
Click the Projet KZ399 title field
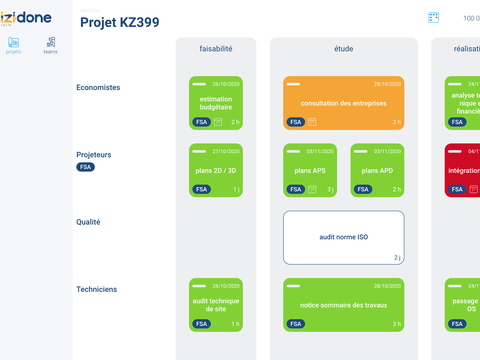(x=120, y=22)
